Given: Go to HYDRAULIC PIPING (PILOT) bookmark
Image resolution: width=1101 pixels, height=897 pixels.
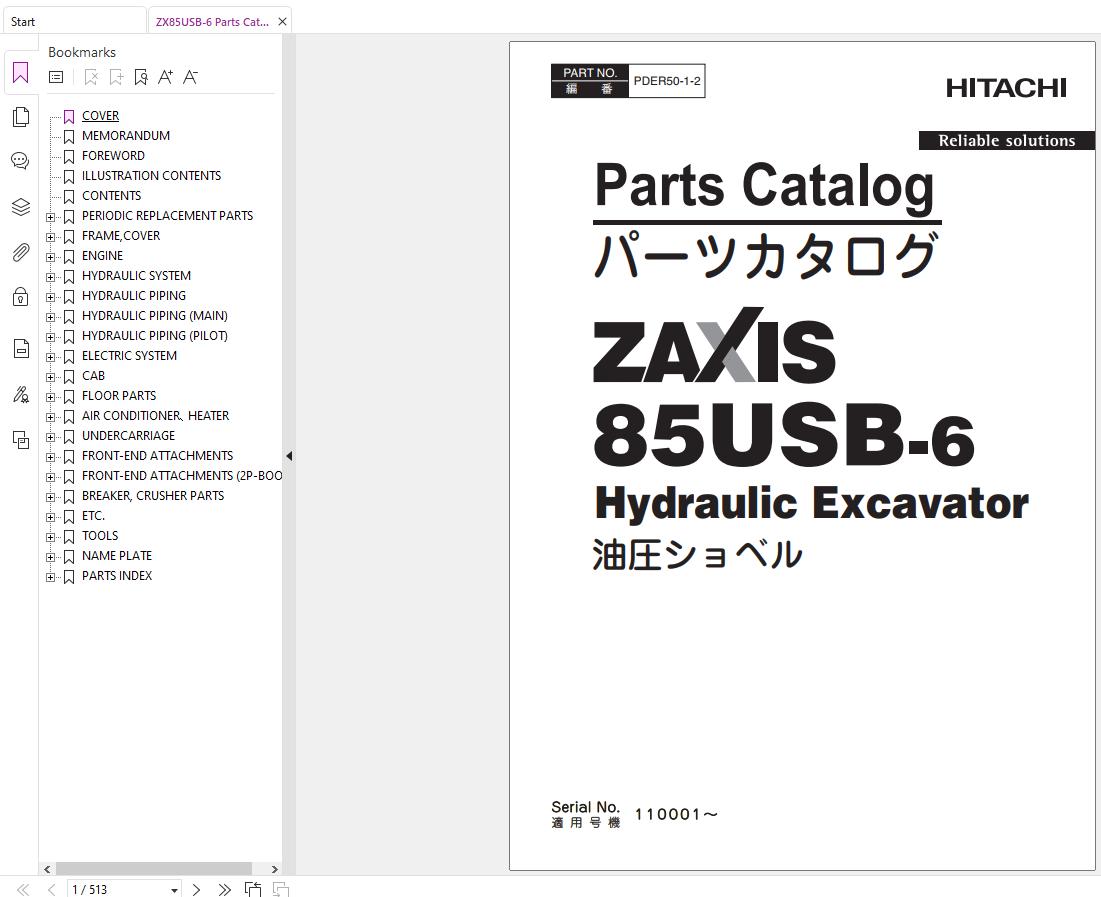Looking at the screenshot, I should [154, 336].
